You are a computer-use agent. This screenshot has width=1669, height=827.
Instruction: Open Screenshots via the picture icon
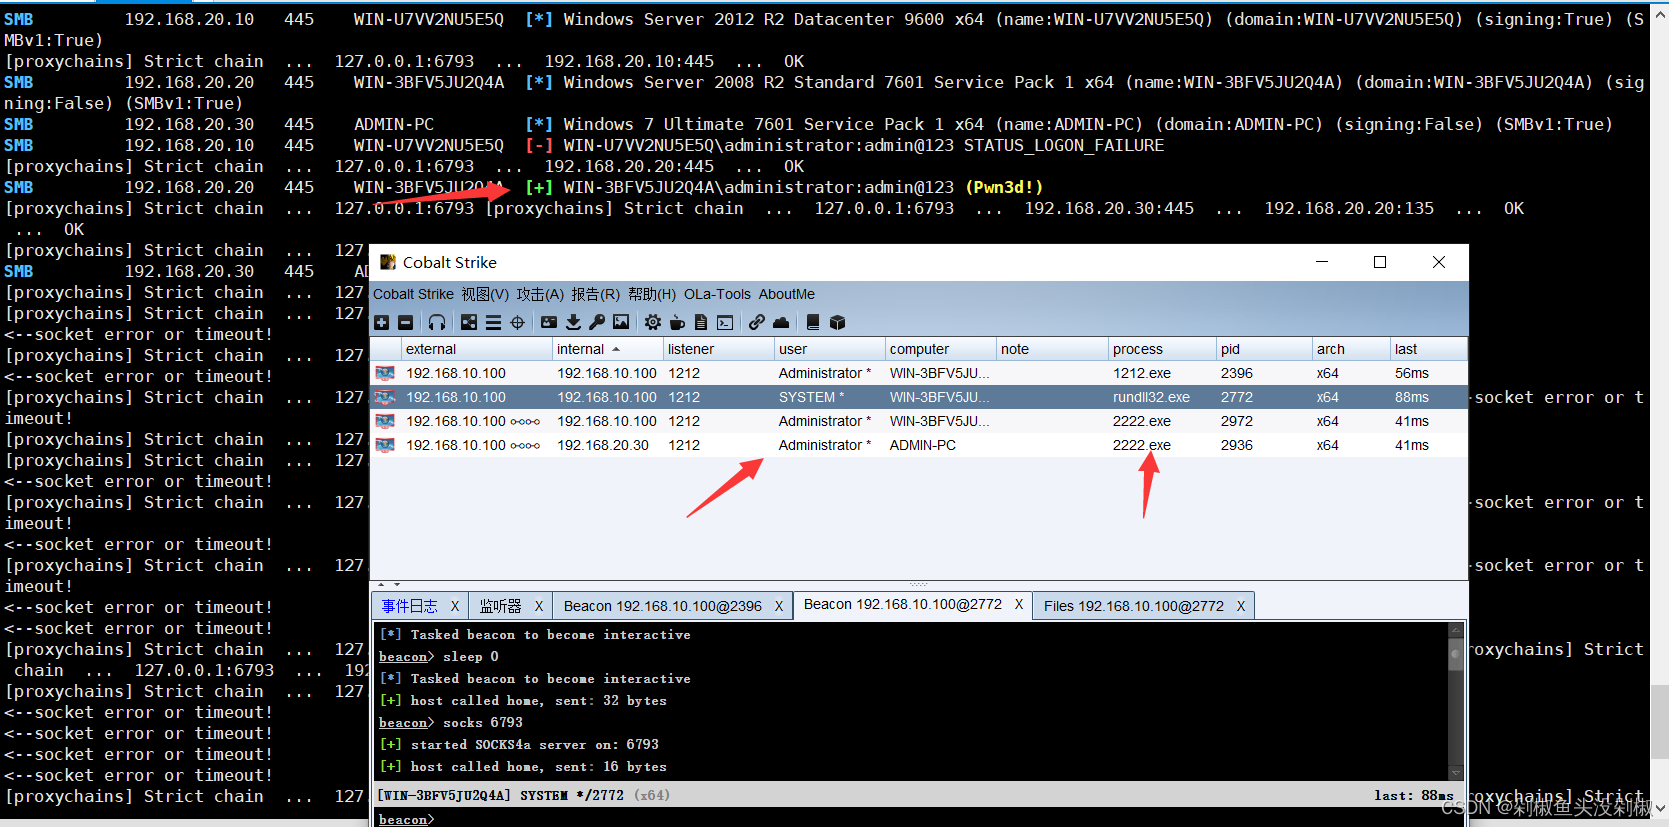pyautogui.click(x=621, y=322)
